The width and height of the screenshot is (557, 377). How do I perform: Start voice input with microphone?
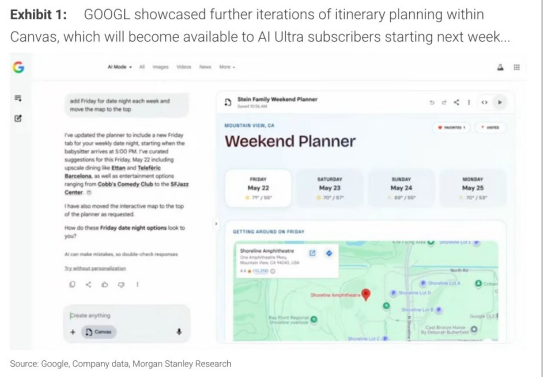179,332
